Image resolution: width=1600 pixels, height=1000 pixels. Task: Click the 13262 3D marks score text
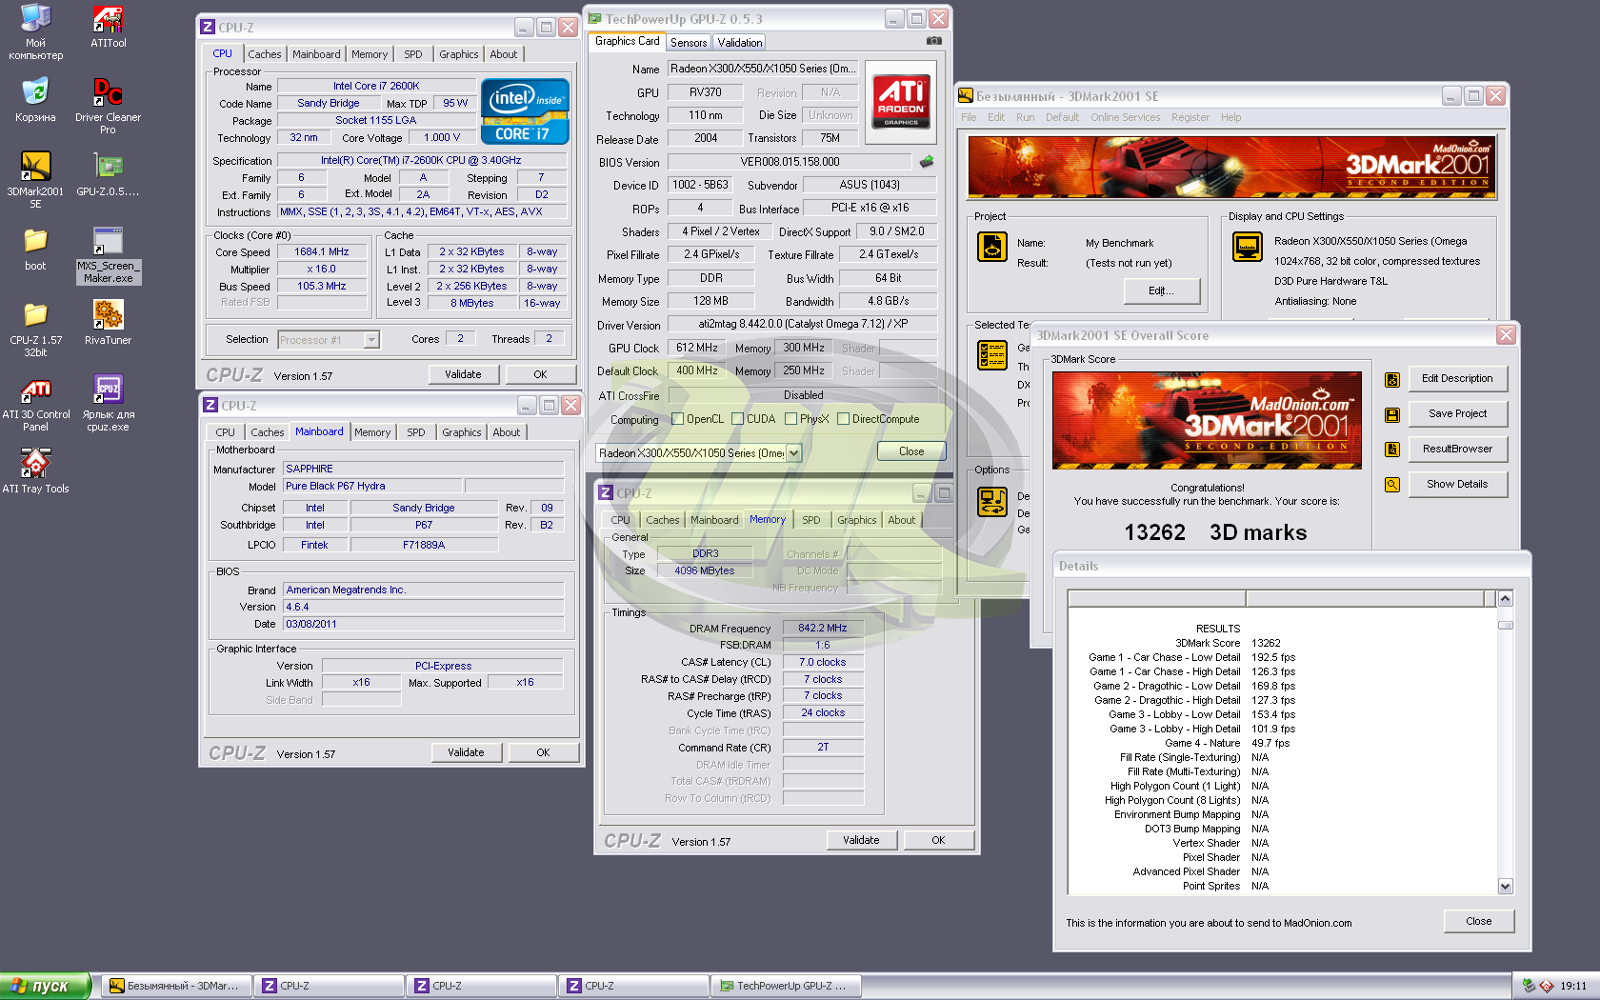pos(1215,532)
